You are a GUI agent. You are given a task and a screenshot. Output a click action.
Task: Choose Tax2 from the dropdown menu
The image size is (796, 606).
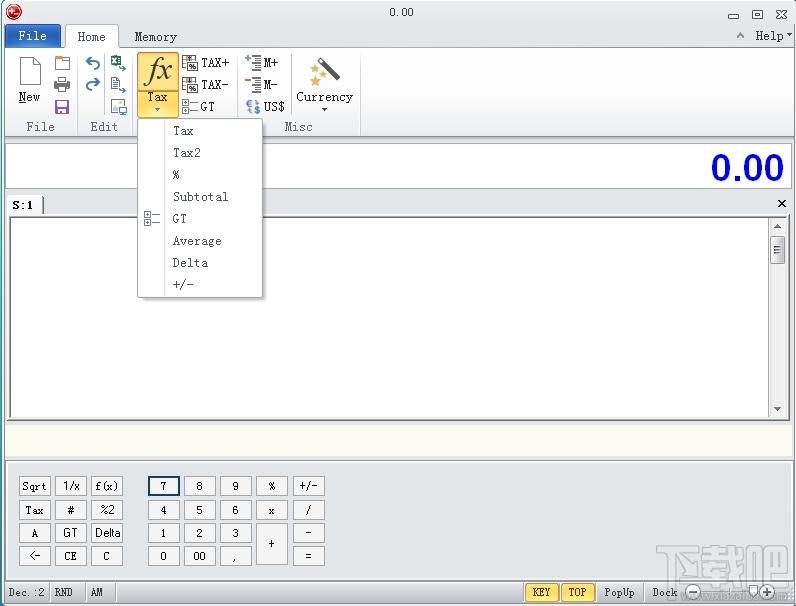(200, 152)
